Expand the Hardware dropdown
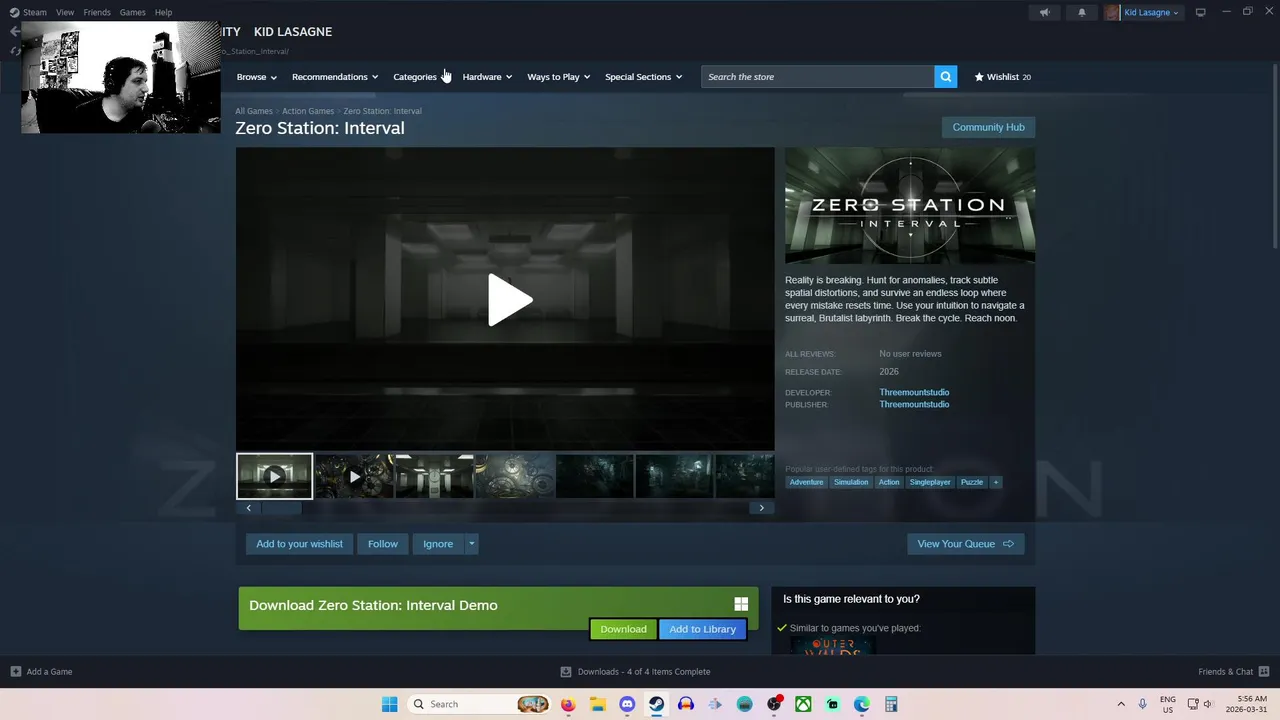 point(487,77)
